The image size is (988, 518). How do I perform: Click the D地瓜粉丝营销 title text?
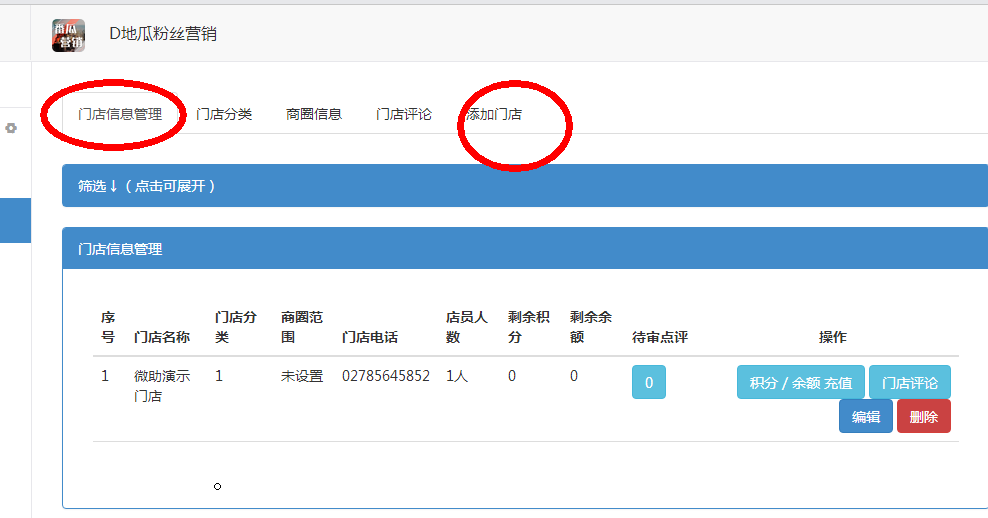163,34
